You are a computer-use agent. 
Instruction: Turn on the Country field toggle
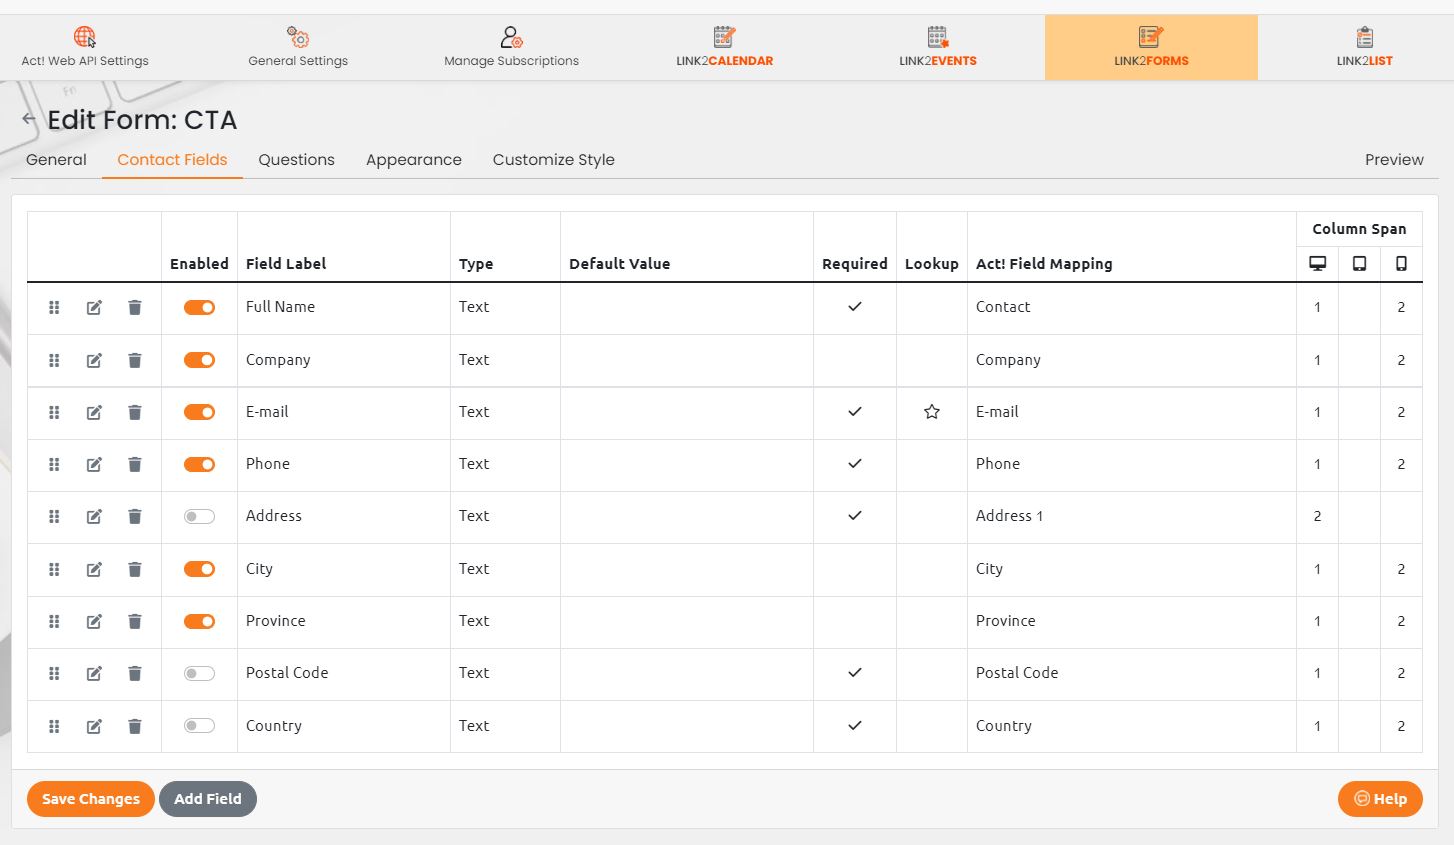[199, 726]
